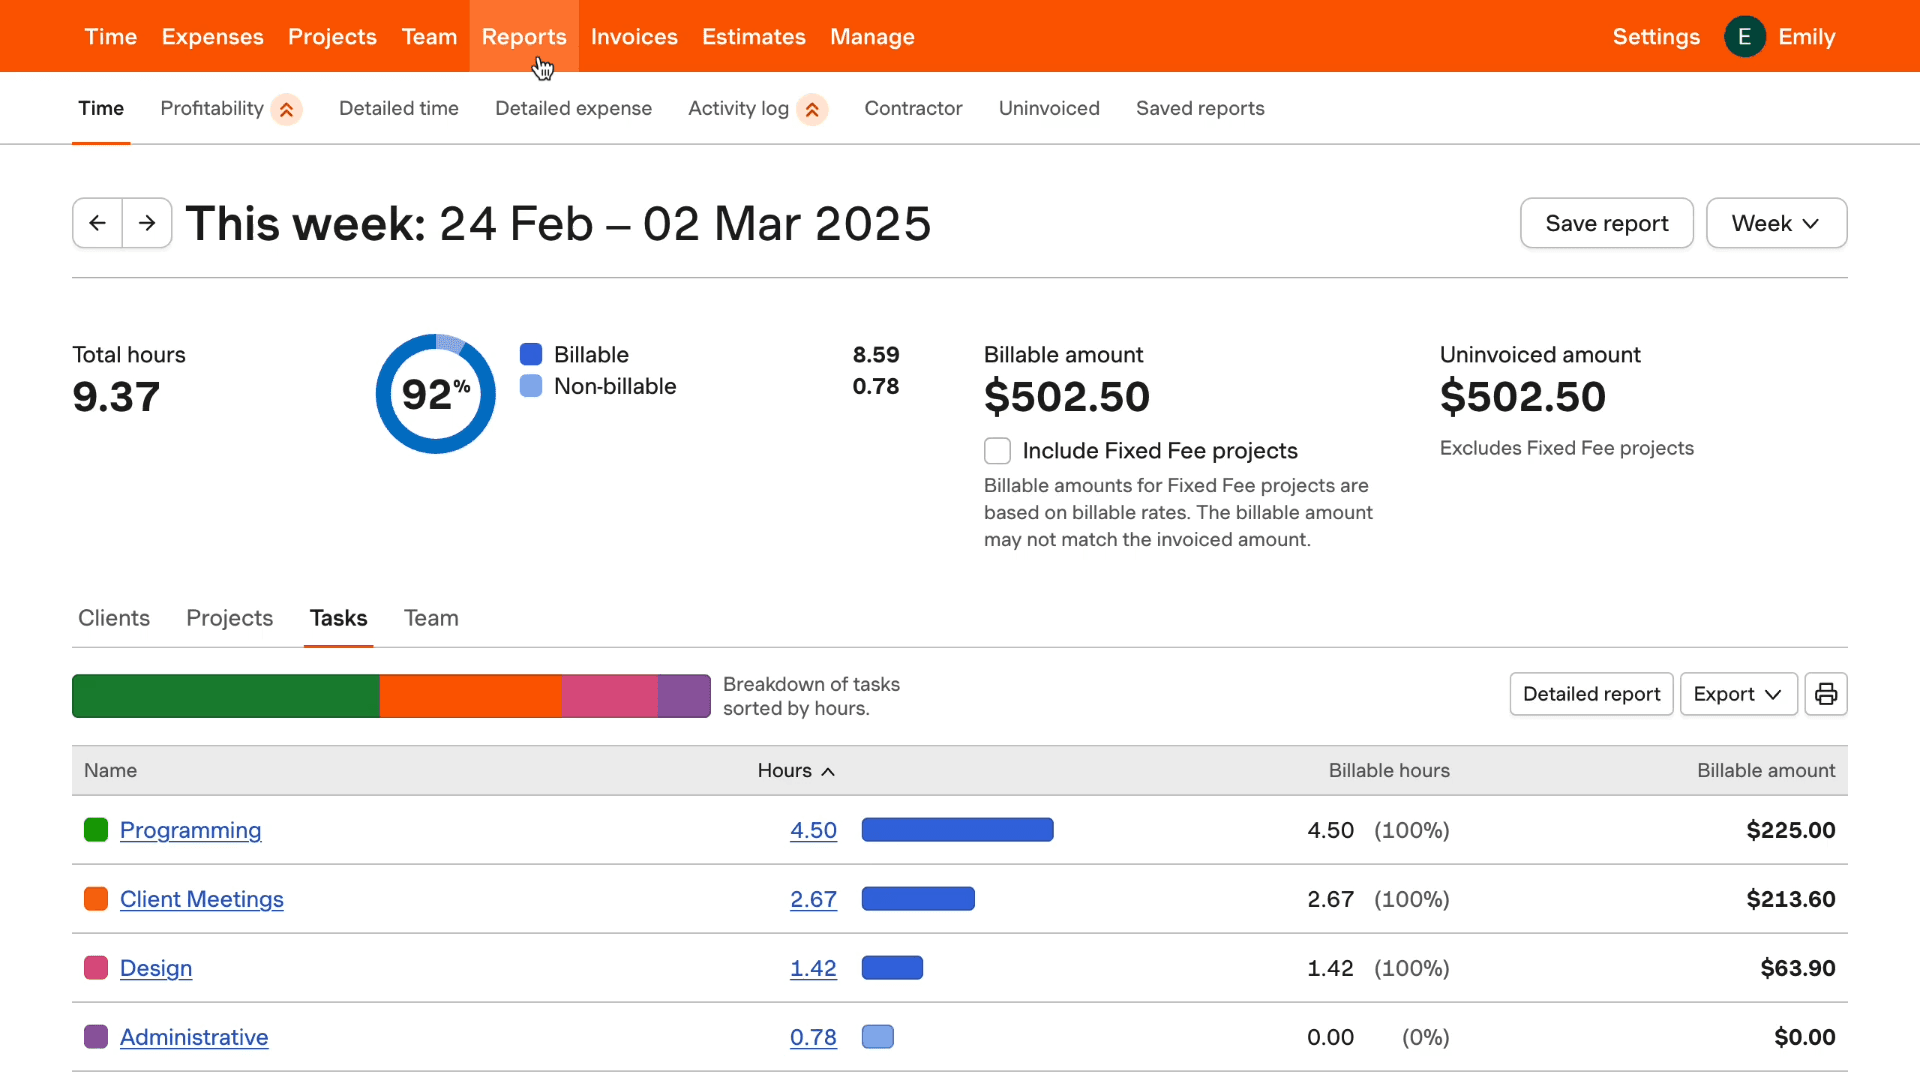Viewport: 1920px width, 1080px height.
Task: Open the Export dropdown
Action: pyautogui.click(x=1738, y=694)
